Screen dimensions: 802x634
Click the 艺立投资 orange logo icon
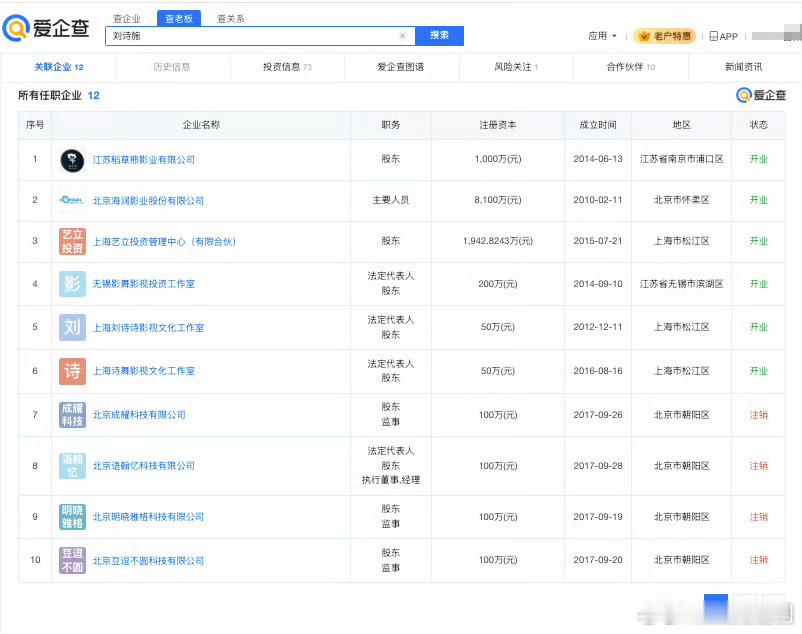72,241
